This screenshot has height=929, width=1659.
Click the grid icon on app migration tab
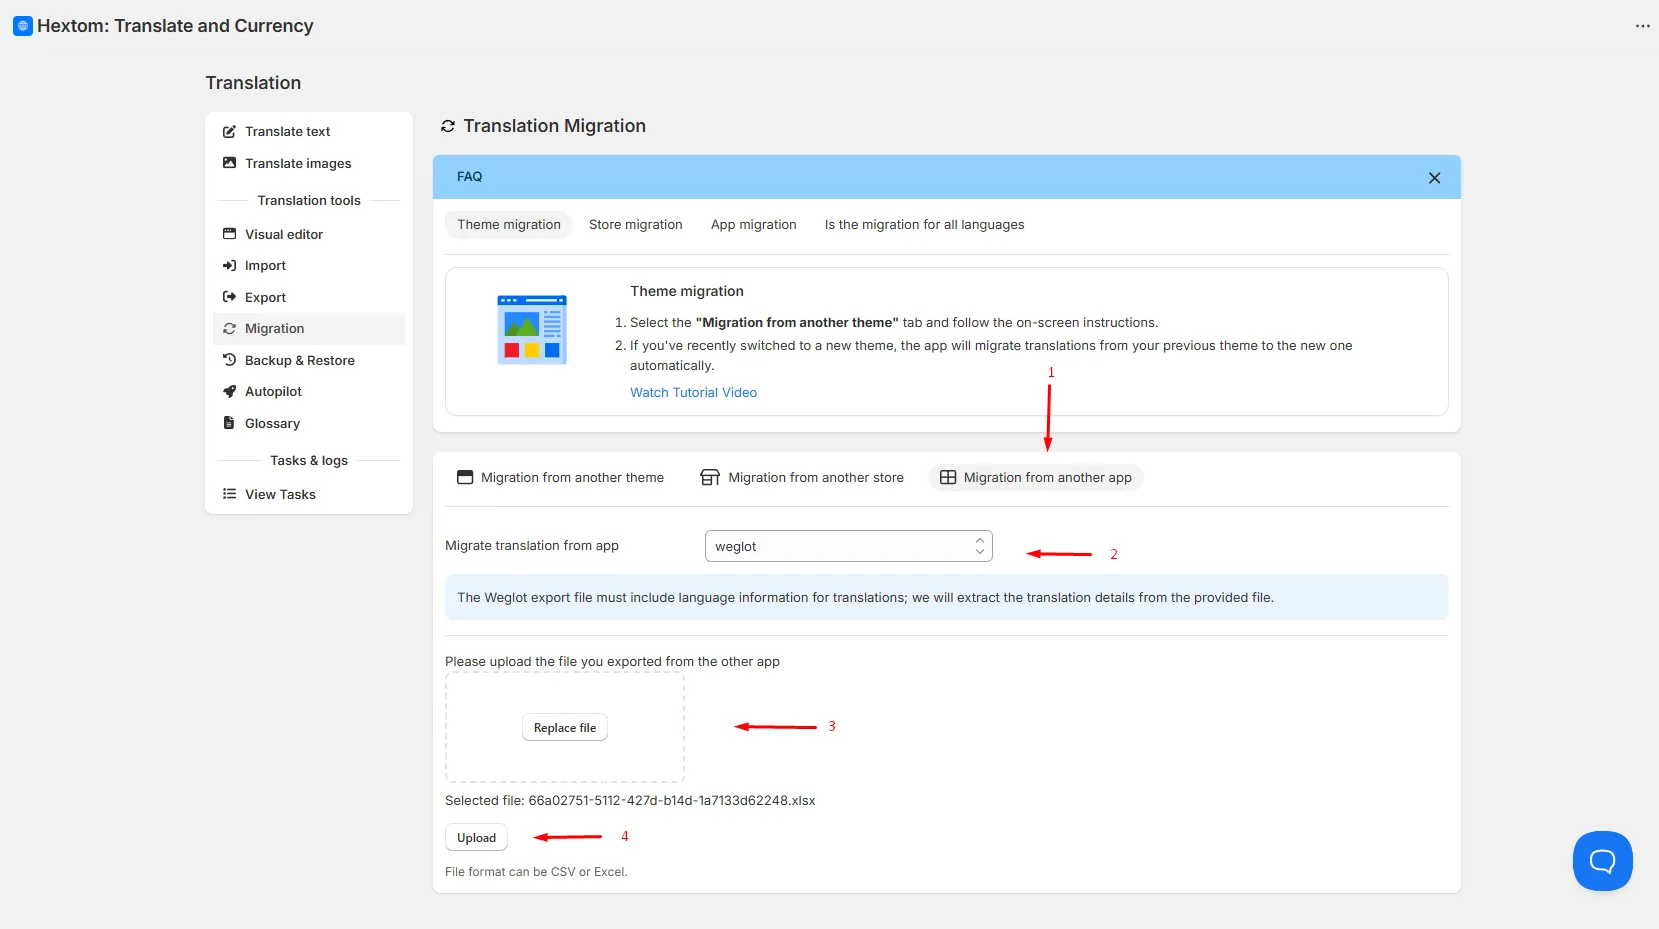click(948, 478)
